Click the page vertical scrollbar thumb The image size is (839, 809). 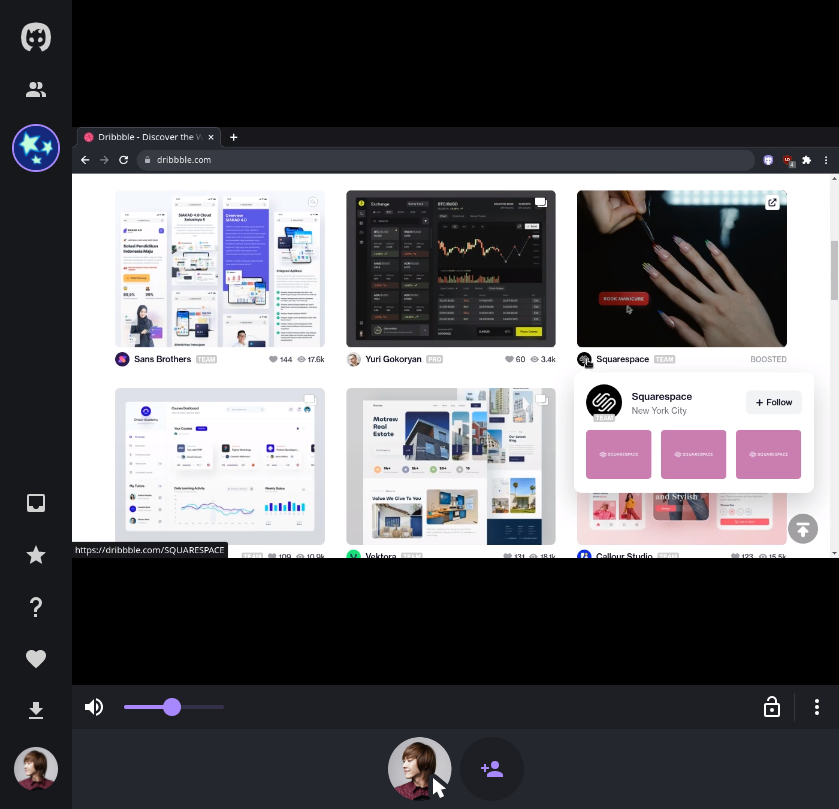tap(834, 270)
